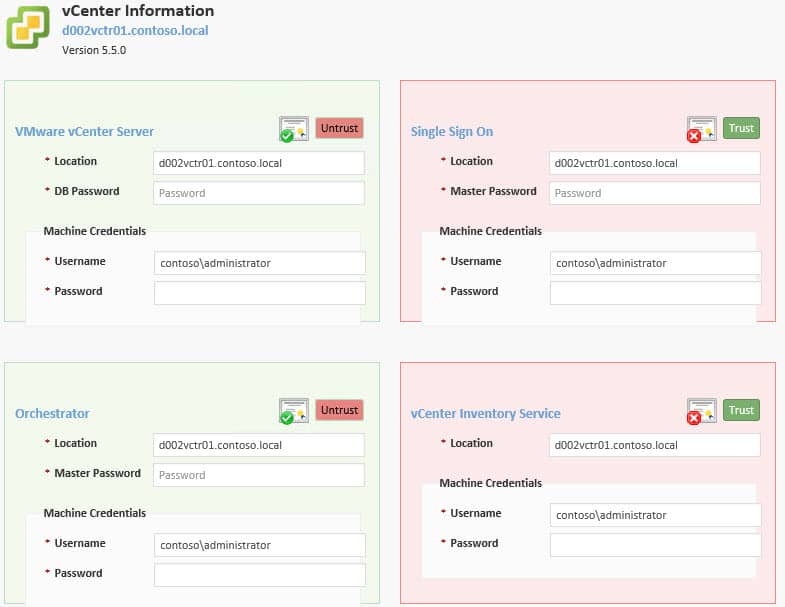The width and height of the screenshot is (785, 607).
Task: Select the vCenter Server Location field
Action: [x=259, y=163]
